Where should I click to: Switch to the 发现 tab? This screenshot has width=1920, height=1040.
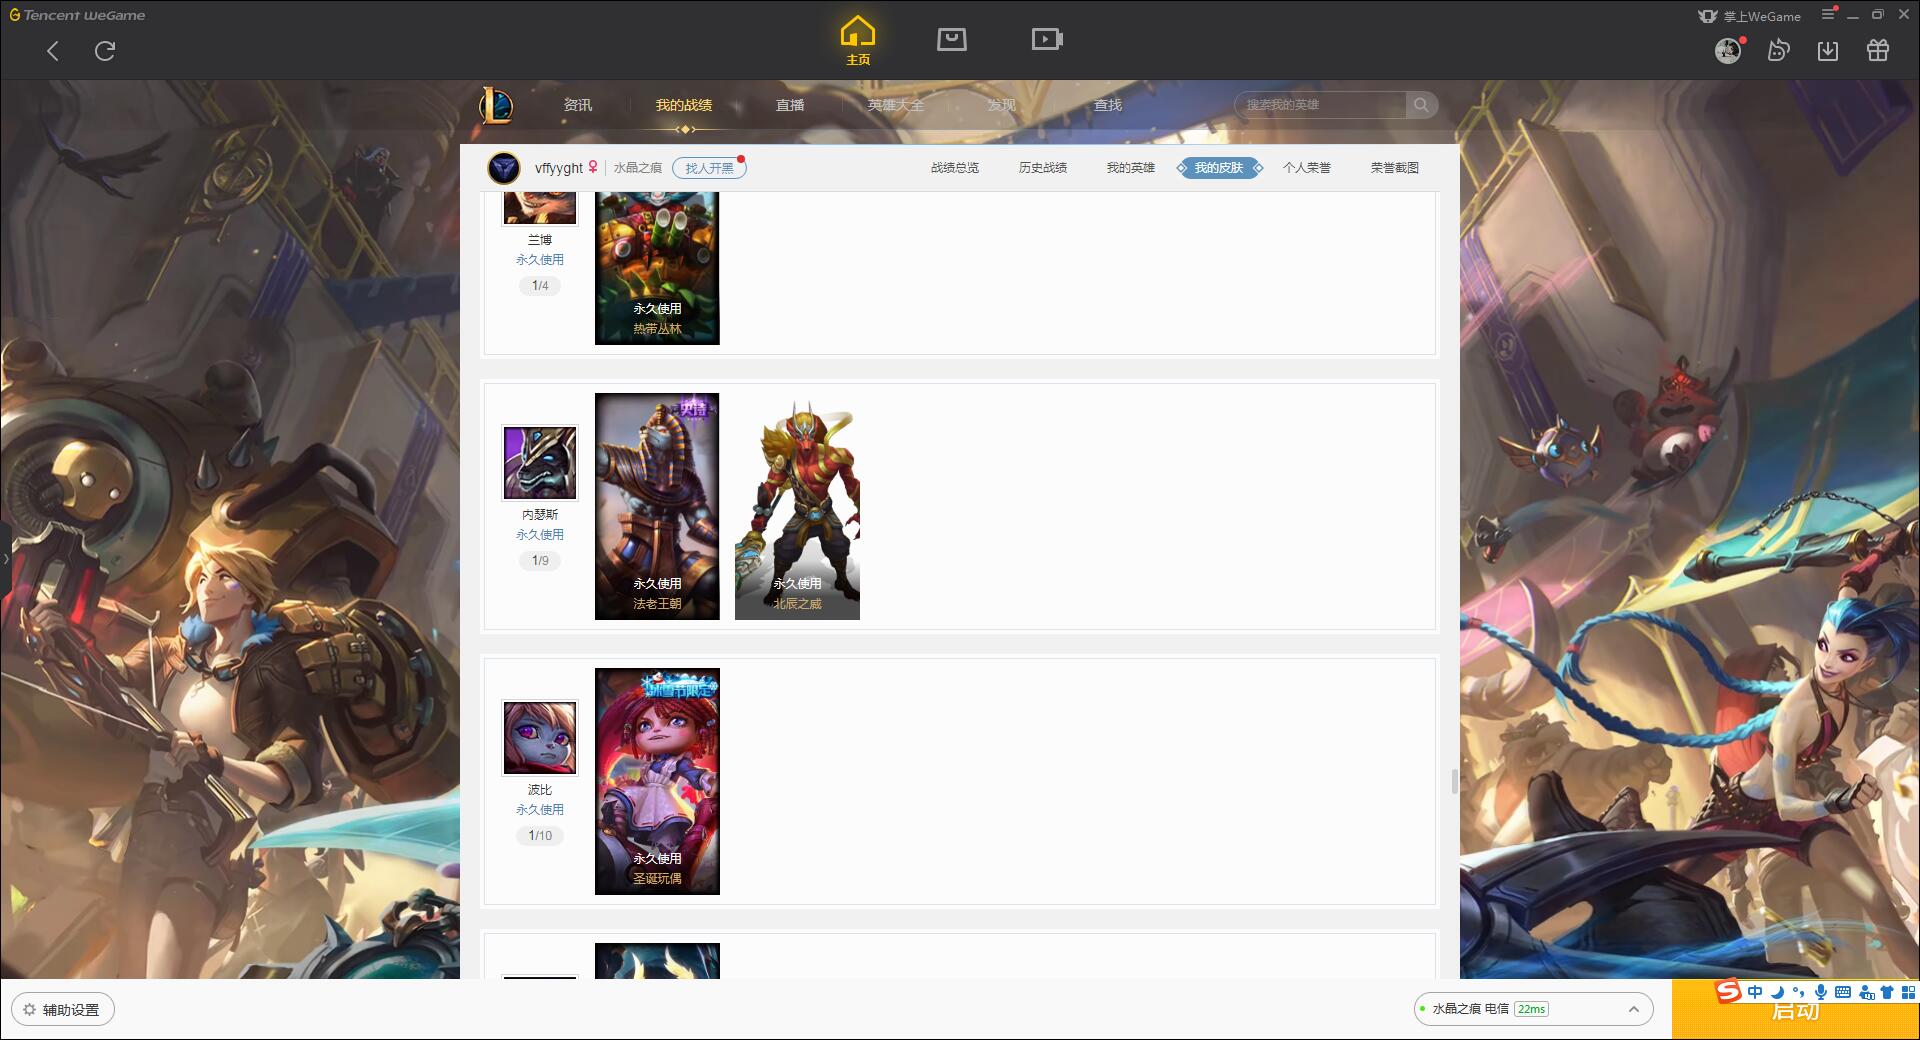(x=1001, y=105)
